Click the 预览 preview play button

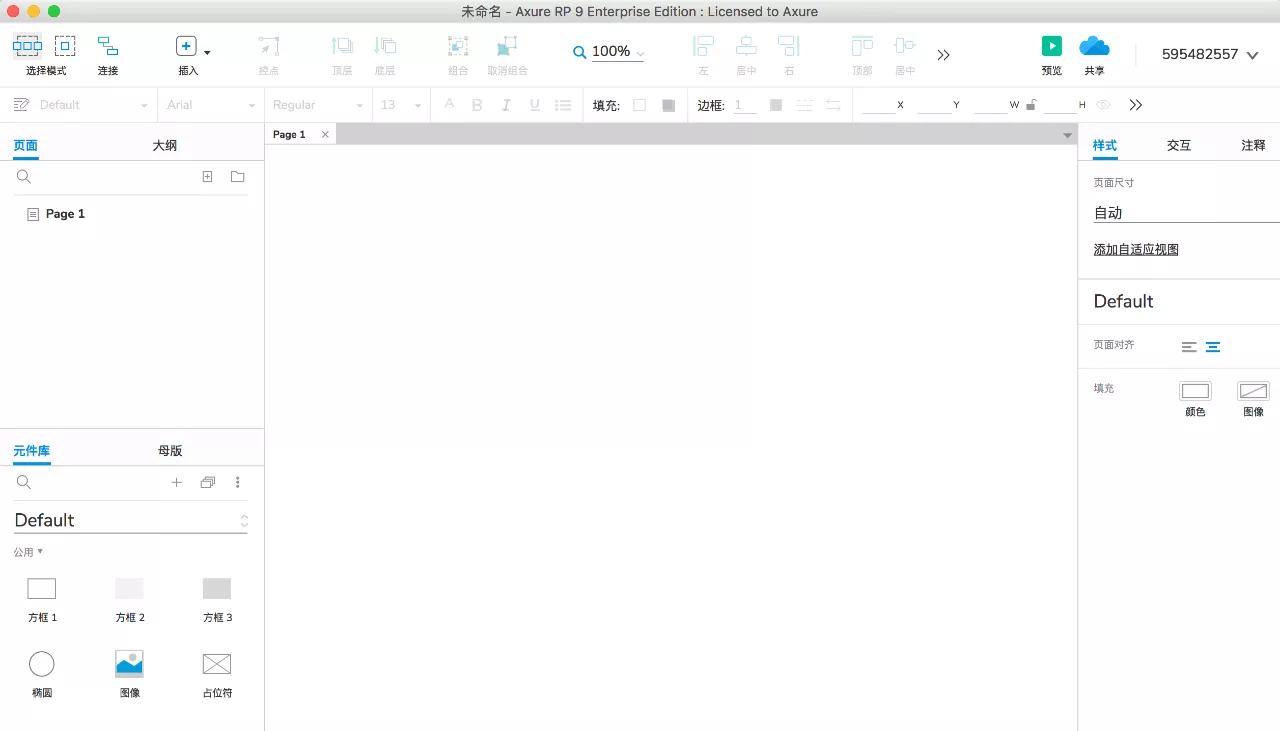[1051, 46]
